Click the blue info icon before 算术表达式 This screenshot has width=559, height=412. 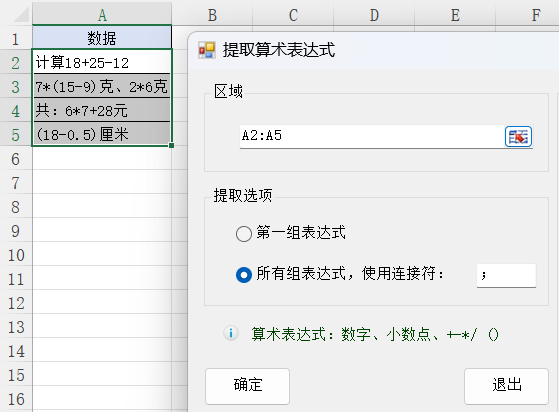click(231, 333)
